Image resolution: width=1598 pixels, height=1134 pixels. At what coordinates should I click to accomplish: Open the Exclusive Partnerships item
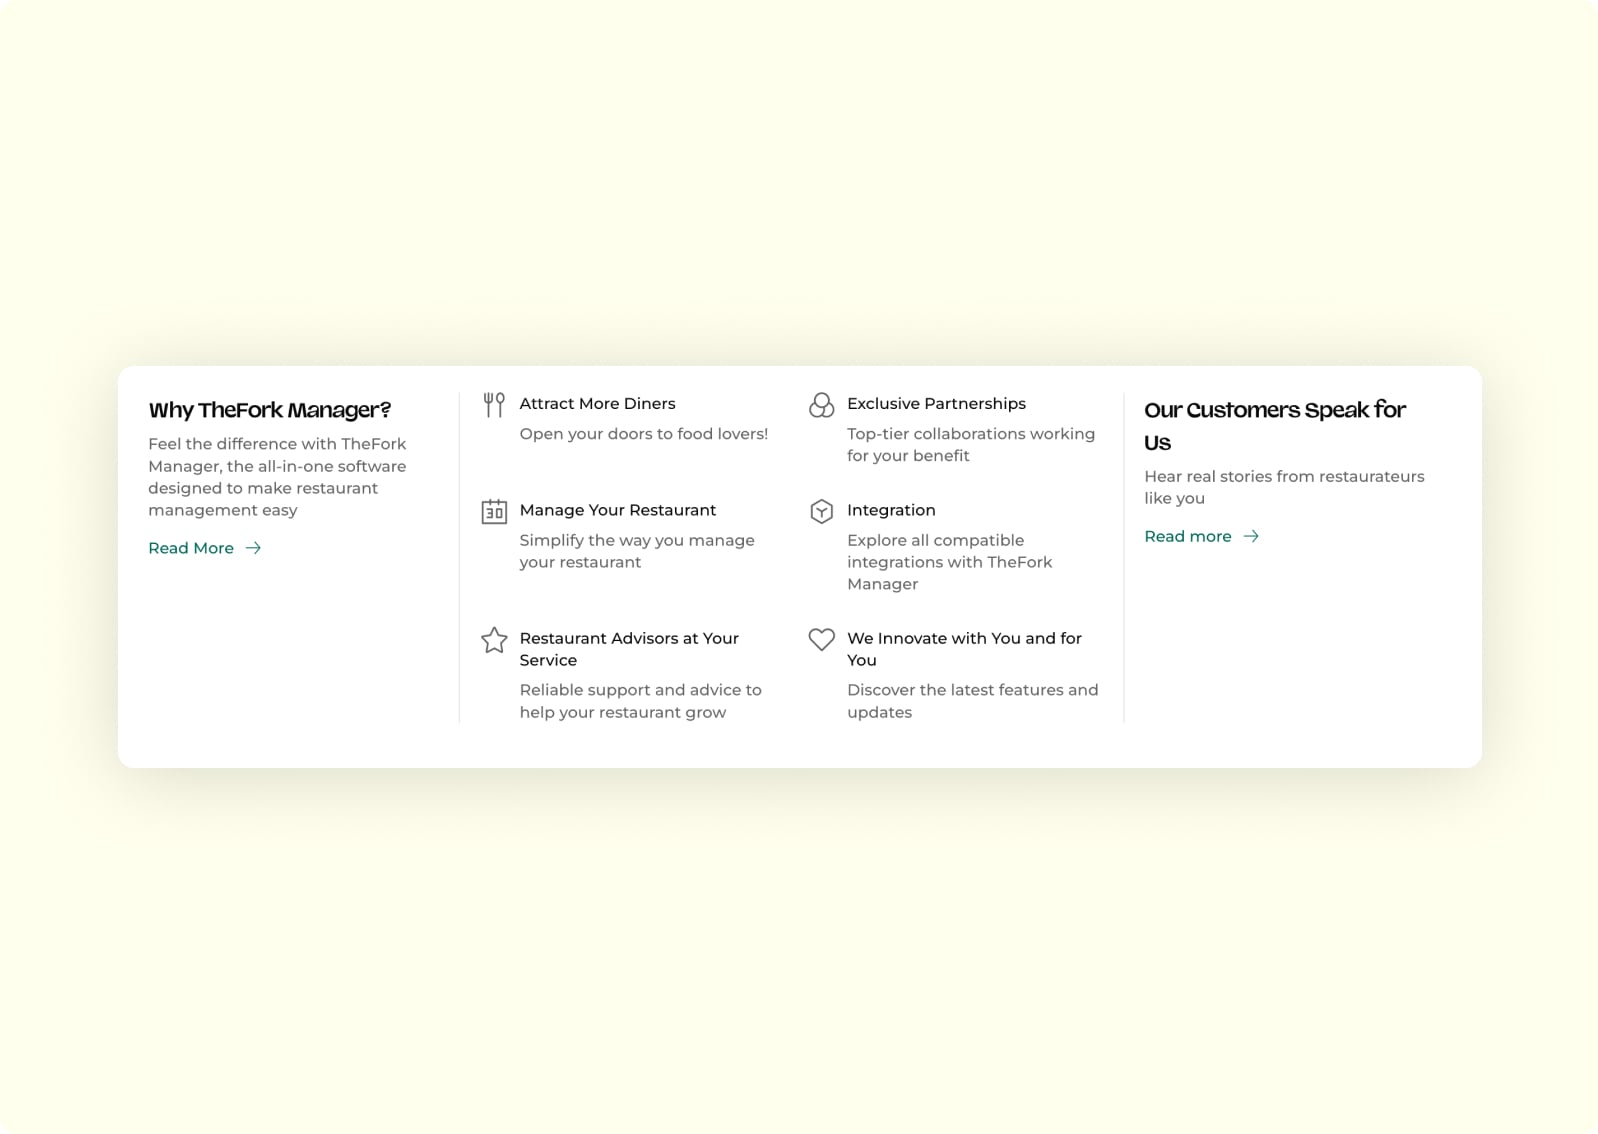(x=936, y=404)
